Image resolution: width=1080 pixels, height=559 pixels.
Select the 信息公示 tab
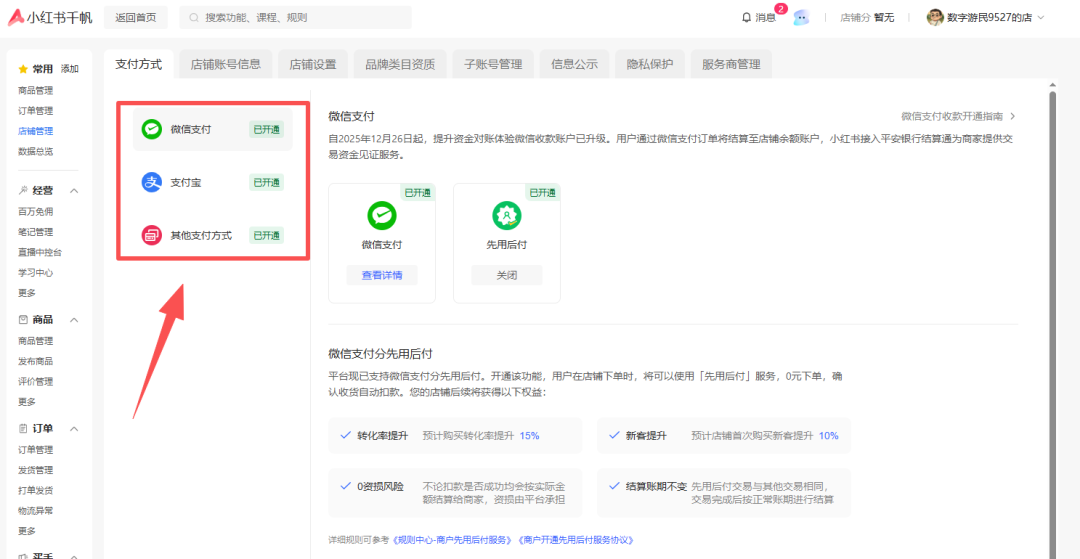(574, 65)
